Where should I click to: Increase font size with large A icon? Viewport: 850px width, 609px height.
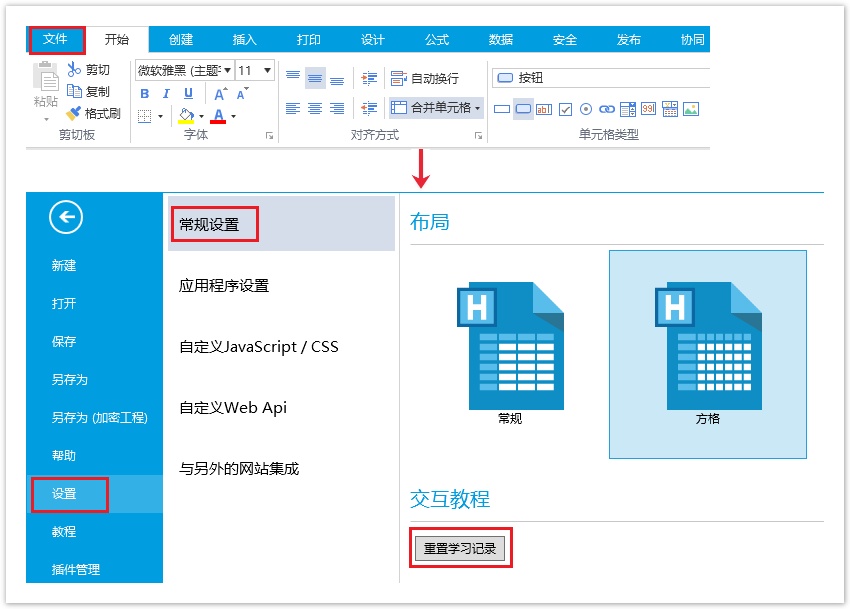(x=220, y=94)
